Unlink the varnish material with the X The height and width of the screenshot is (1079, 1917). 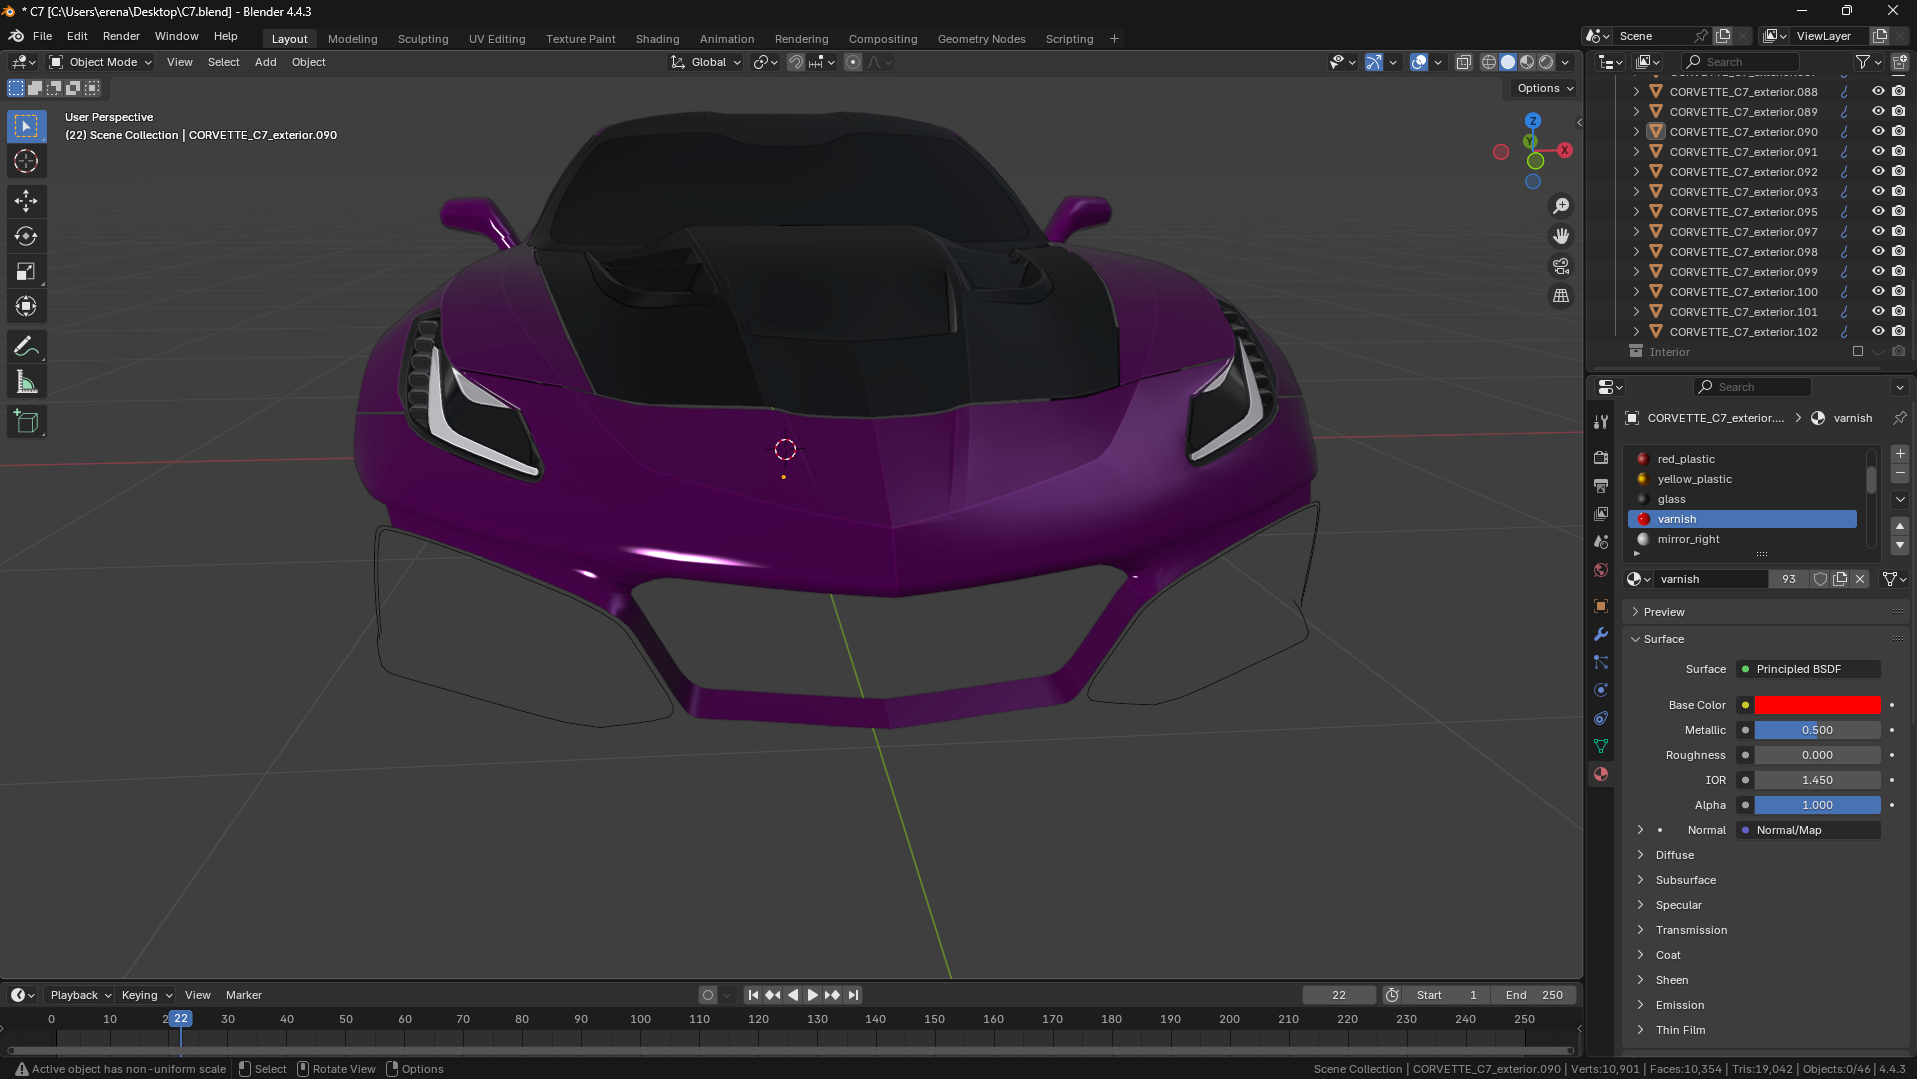coord(1860,579)
